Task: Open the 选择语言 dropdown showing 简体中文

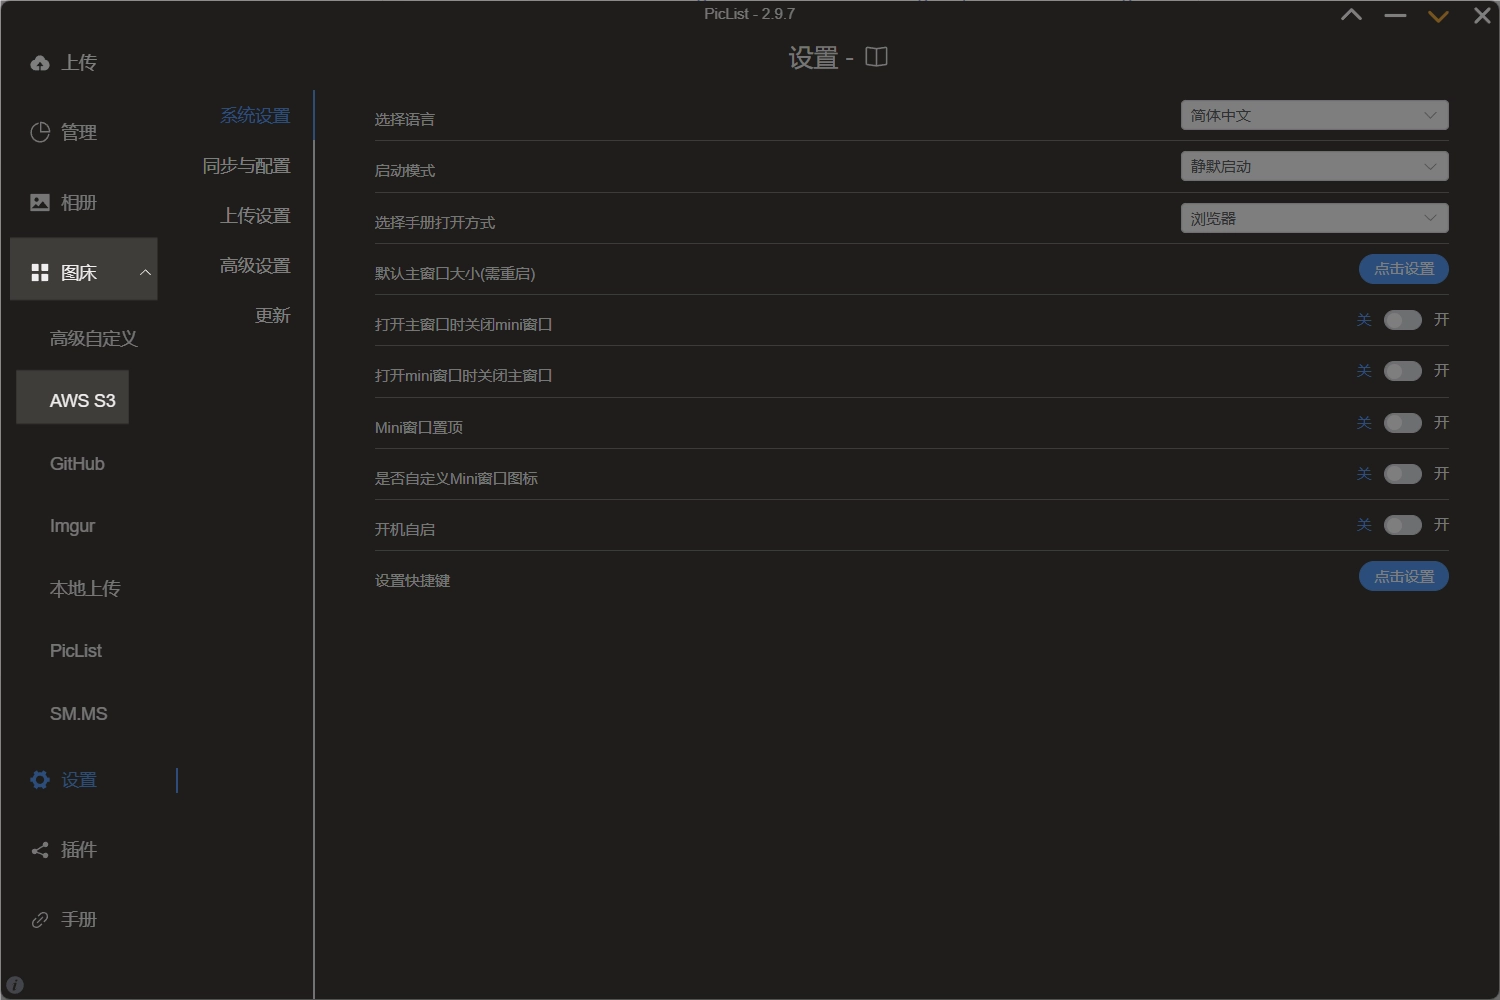Action: (1314, 115)
